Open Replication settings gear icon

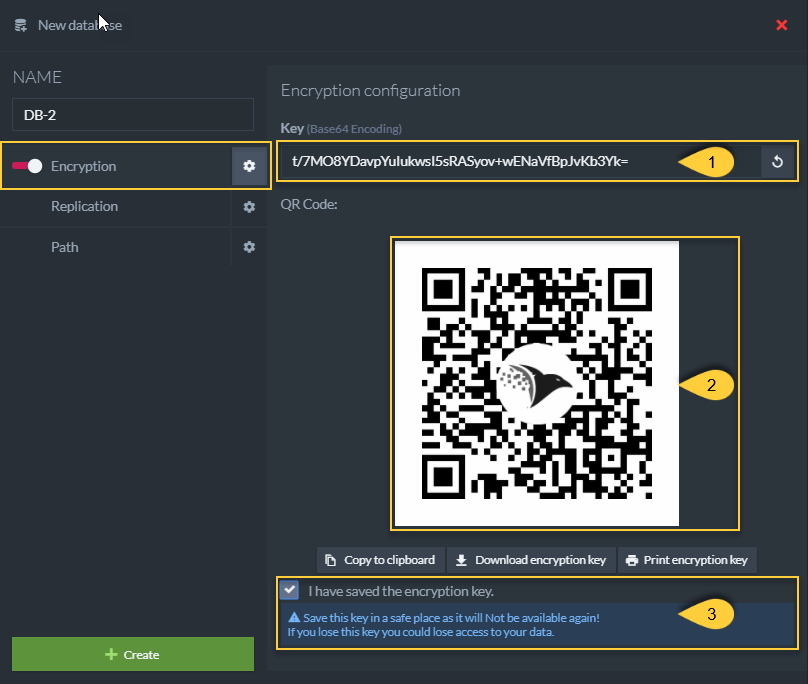pyautogui.click(x=249, y=207)
